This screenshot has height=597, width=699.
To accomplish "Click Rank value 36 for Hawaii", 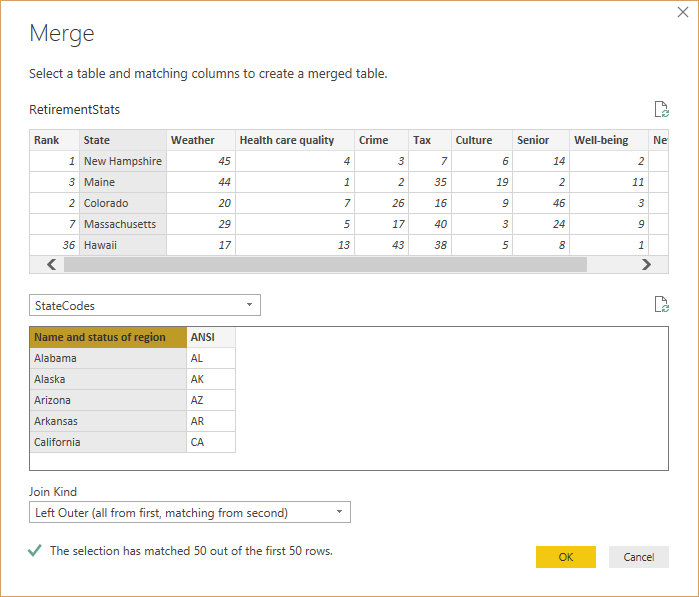I will [x=54, y=245].
